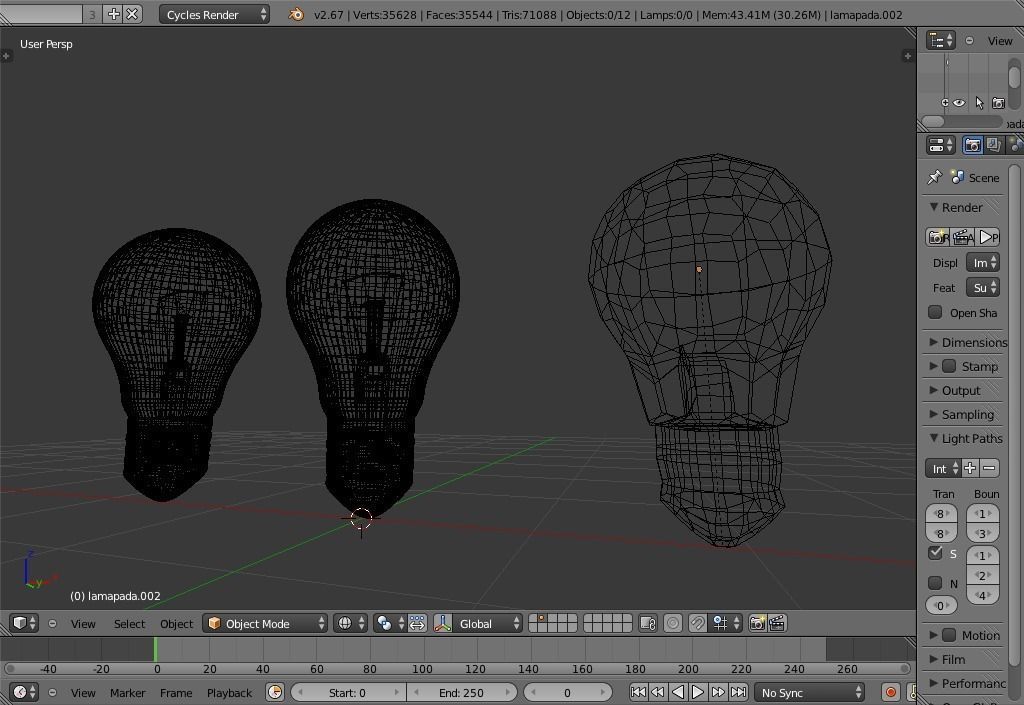Enable the Motion blur checkbox
Viewport: 1024px width, 705px height.
click(x=950, y=634)
